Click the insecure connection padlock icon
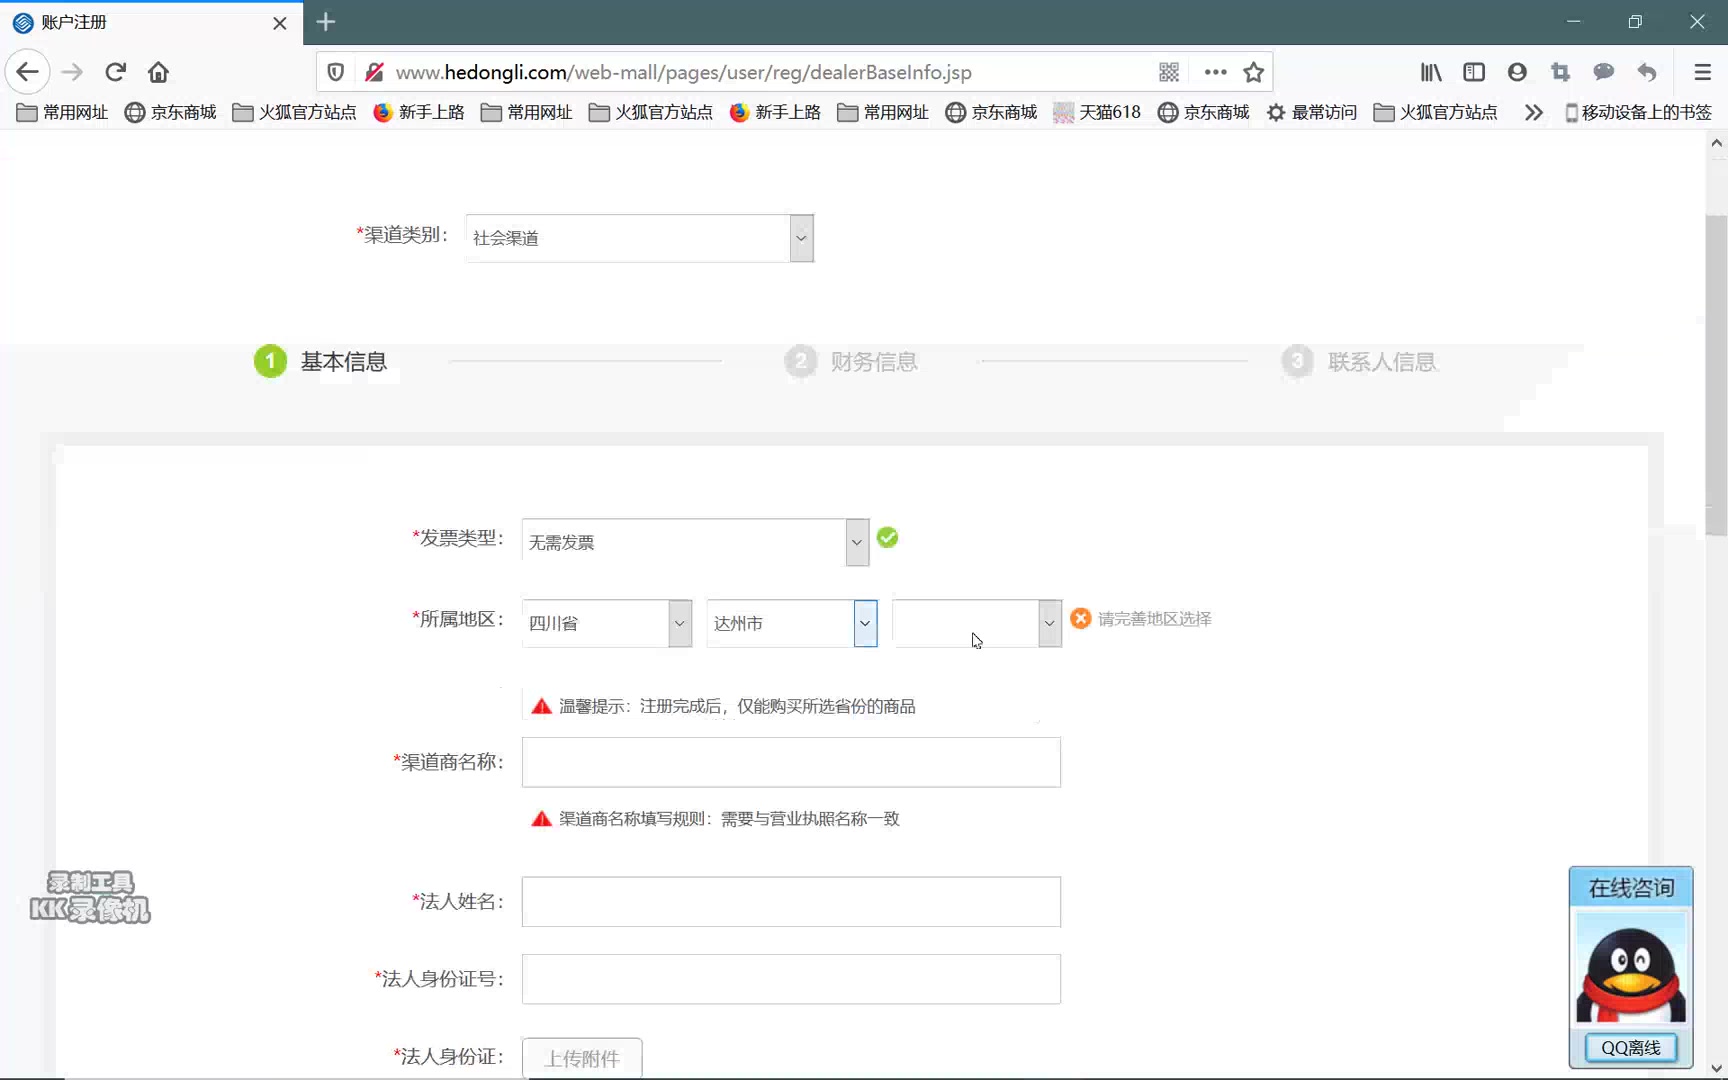This screenshot has width=1728, height=1080. [374, 72]
